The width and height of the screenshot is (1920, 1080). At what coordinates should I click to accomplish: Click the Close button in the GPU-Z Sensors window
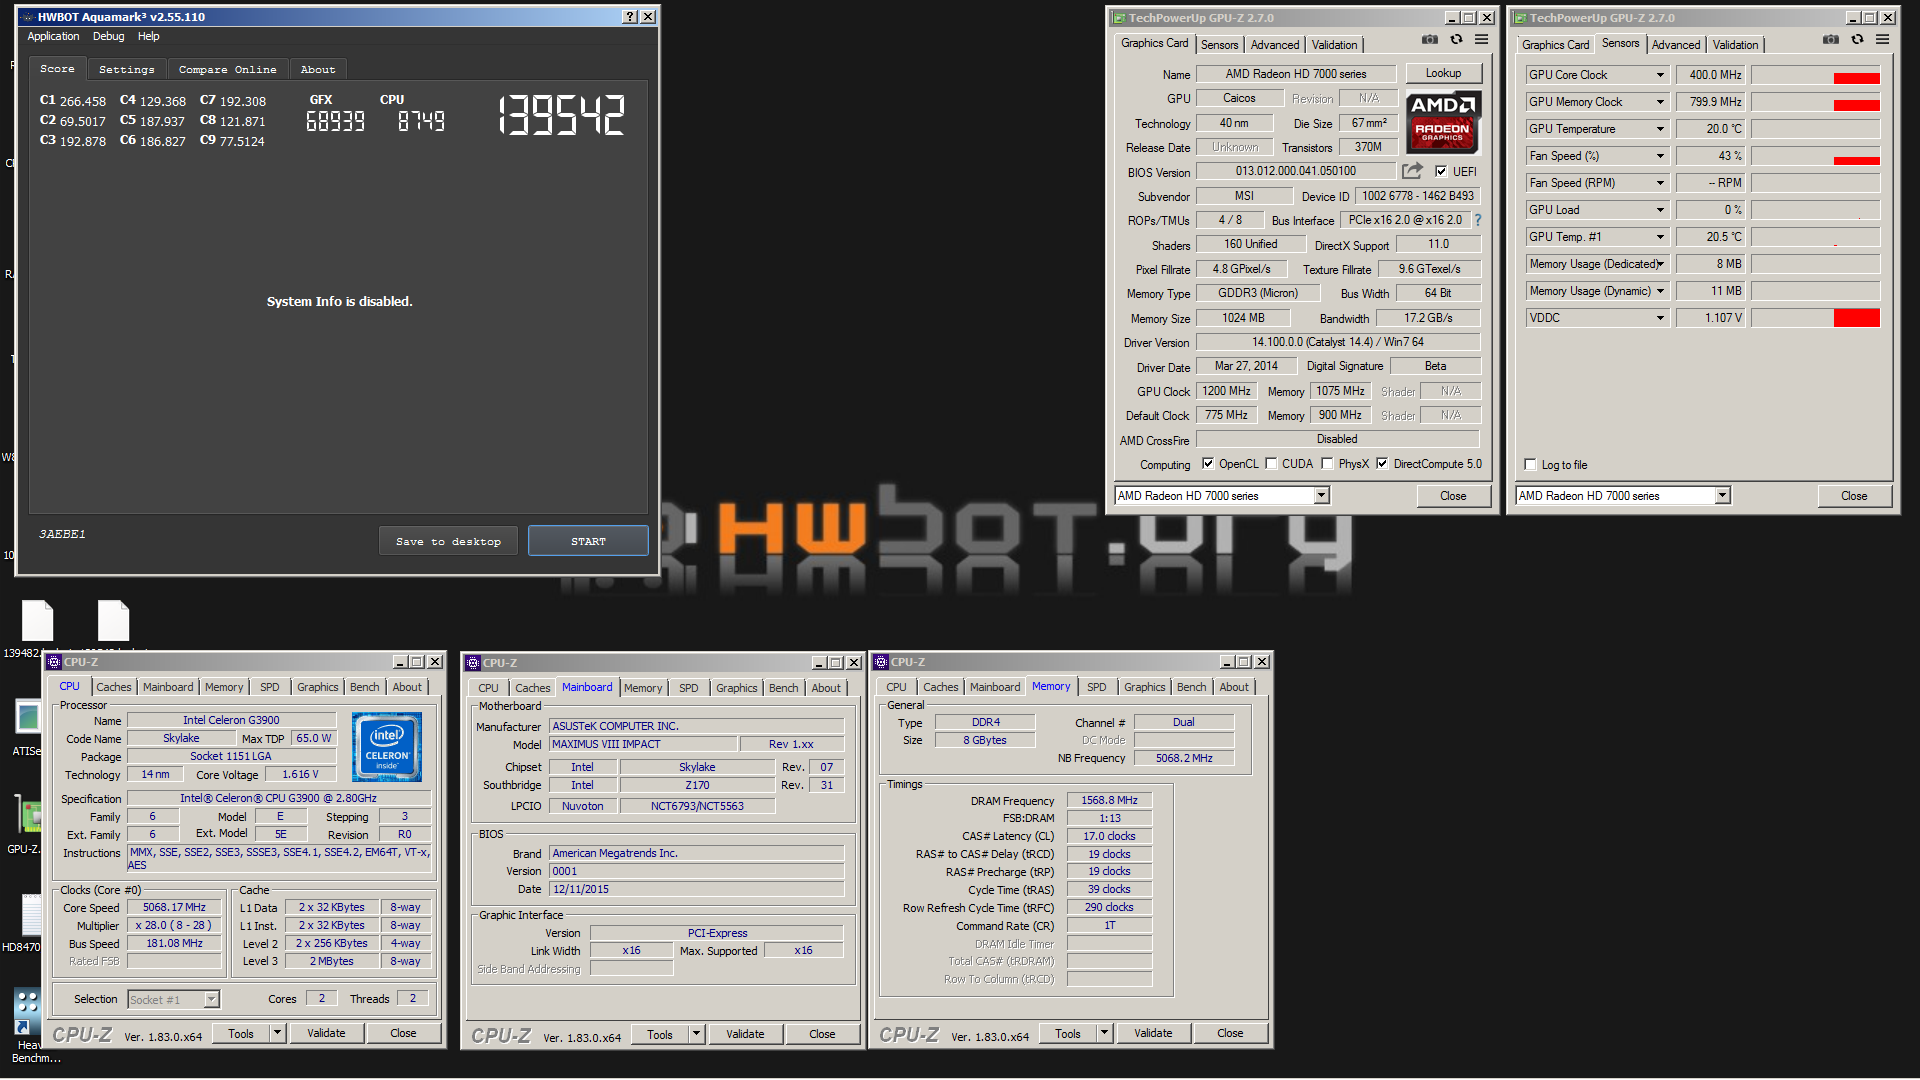pos(1854,495)
